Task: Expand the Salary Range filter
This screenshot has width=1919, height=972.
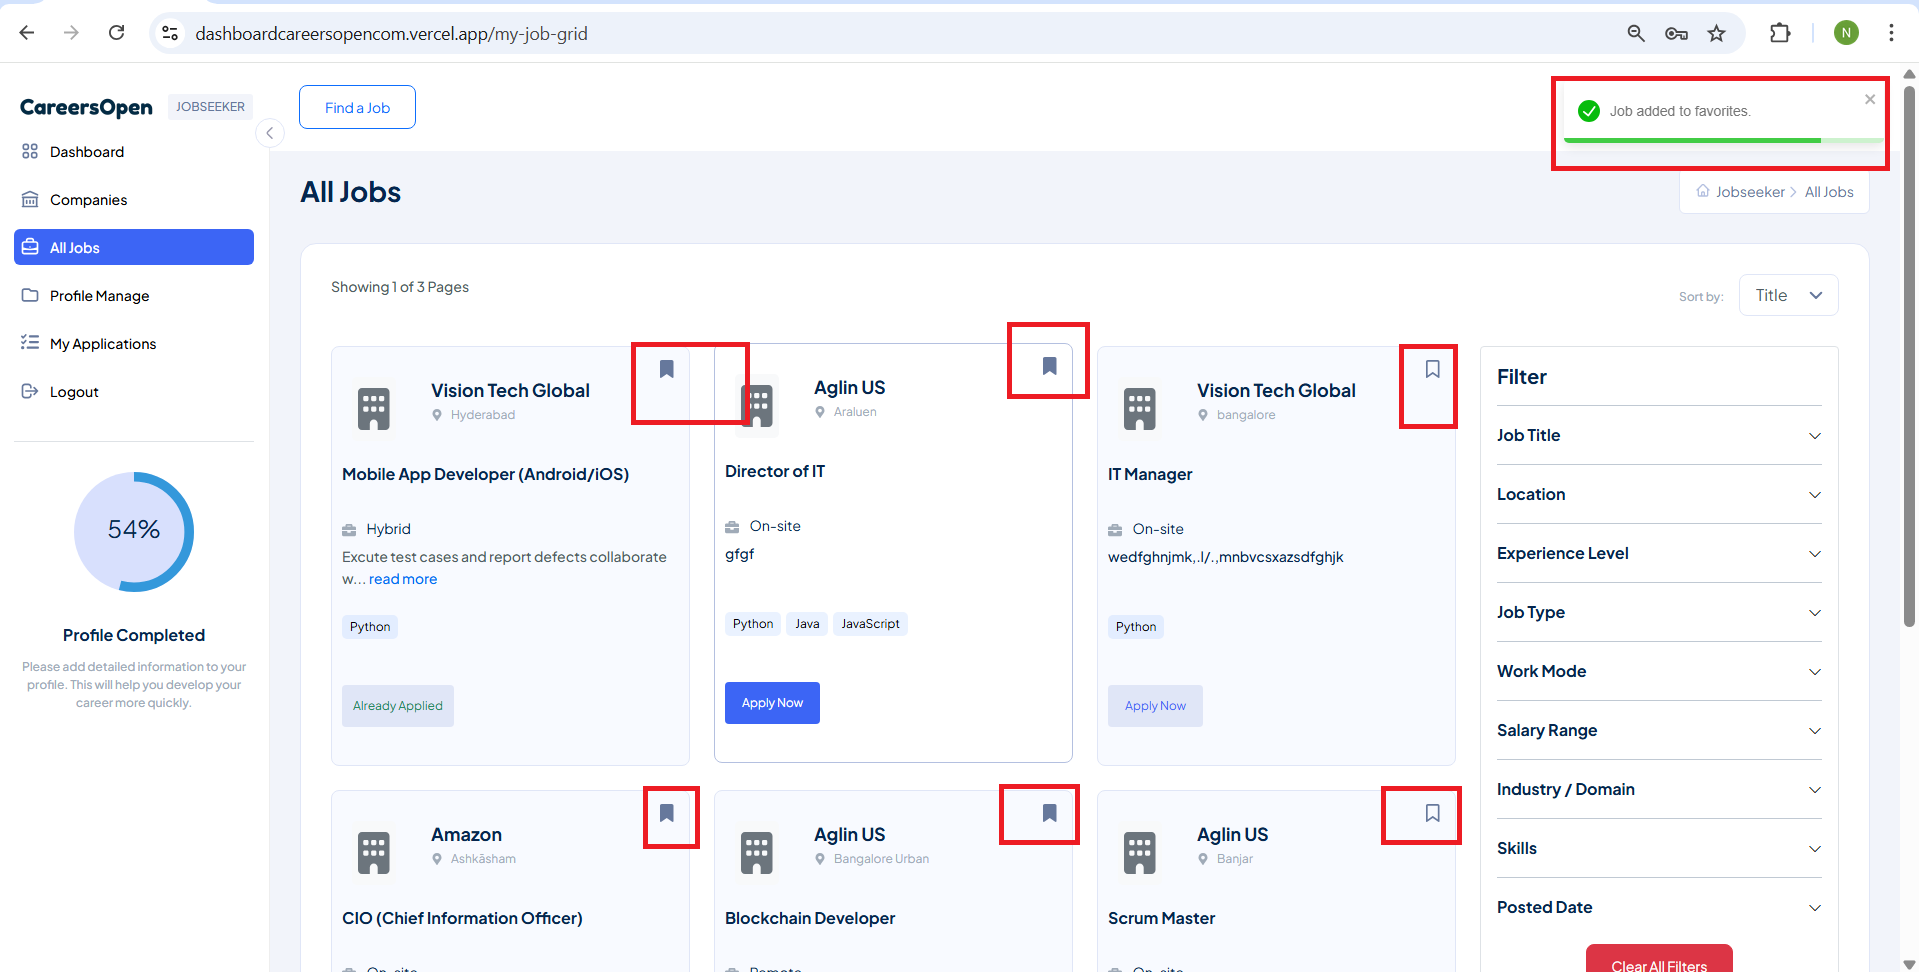Action: point(1658,730)
